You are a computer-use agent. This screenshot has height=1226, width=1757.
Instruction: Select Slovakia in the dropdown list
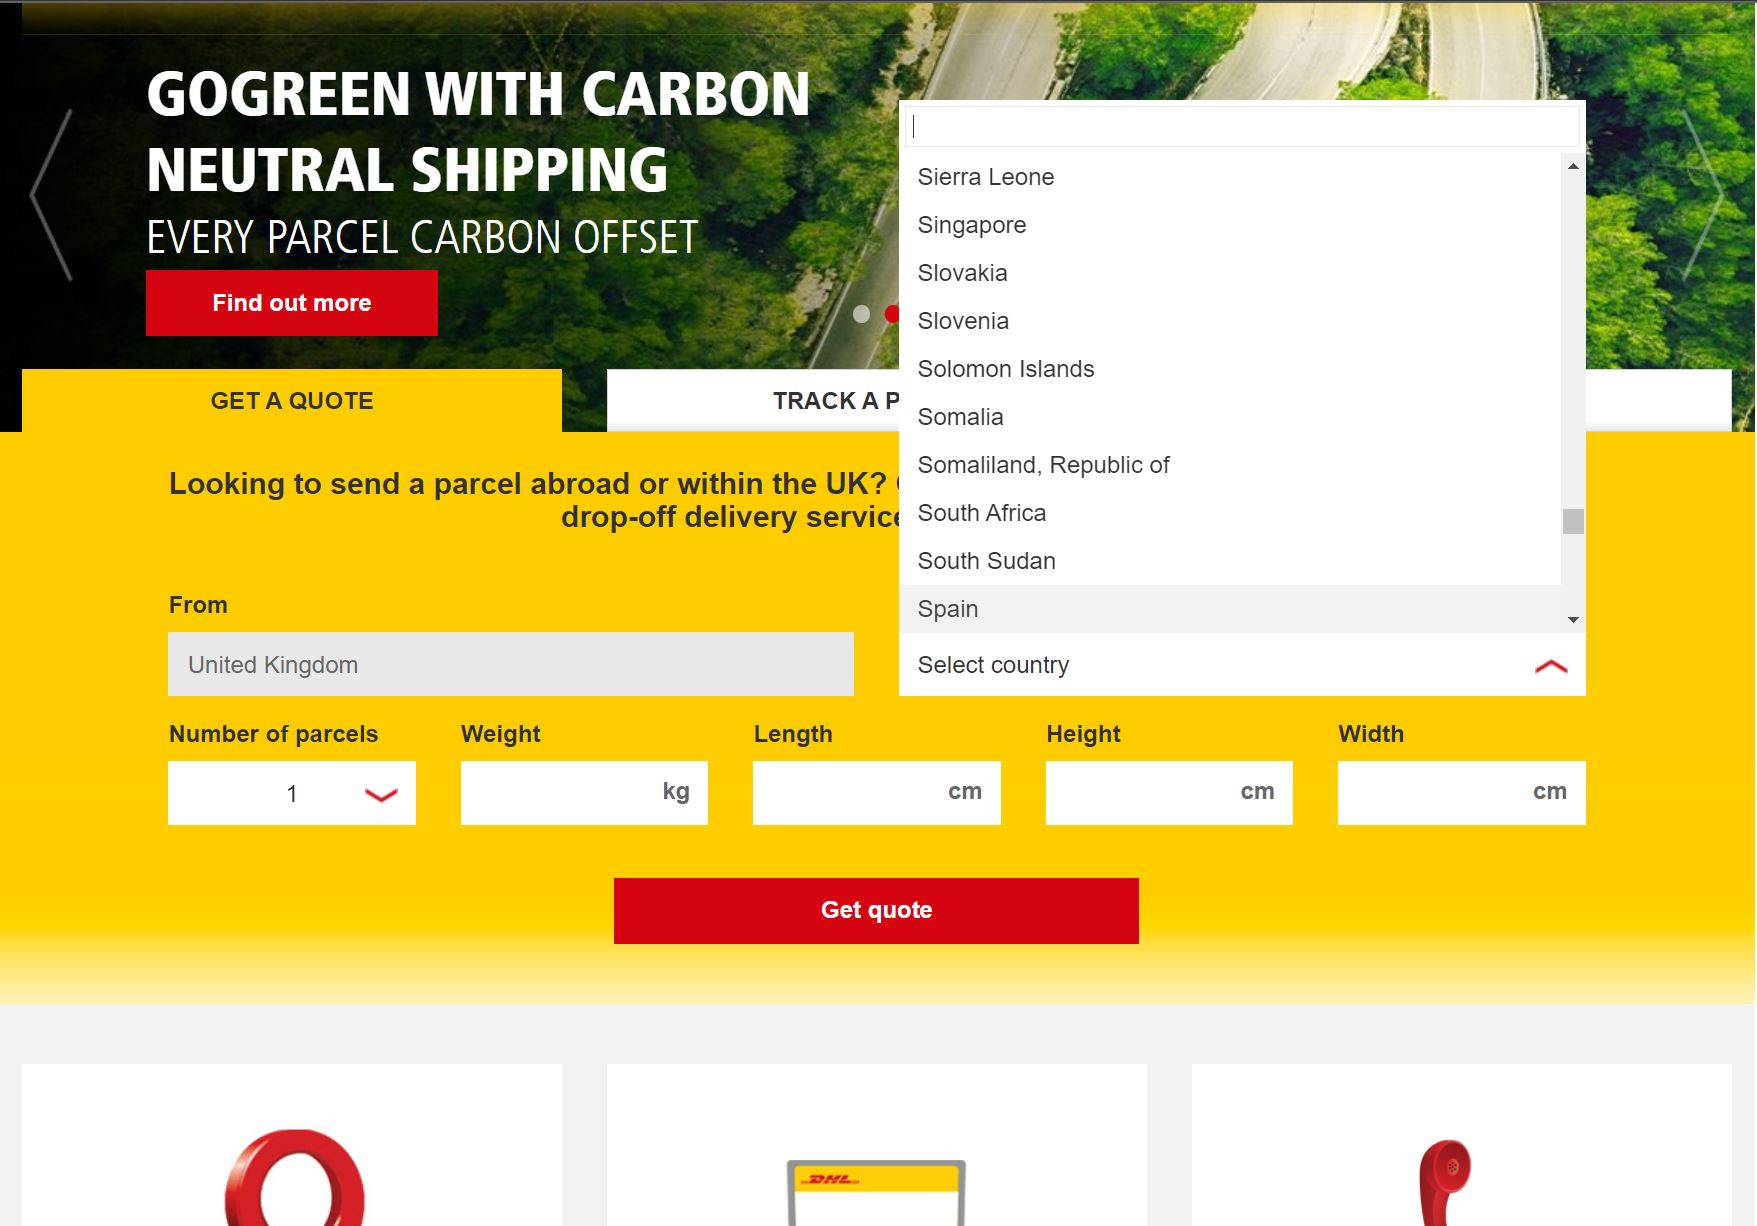(1230, 273)
